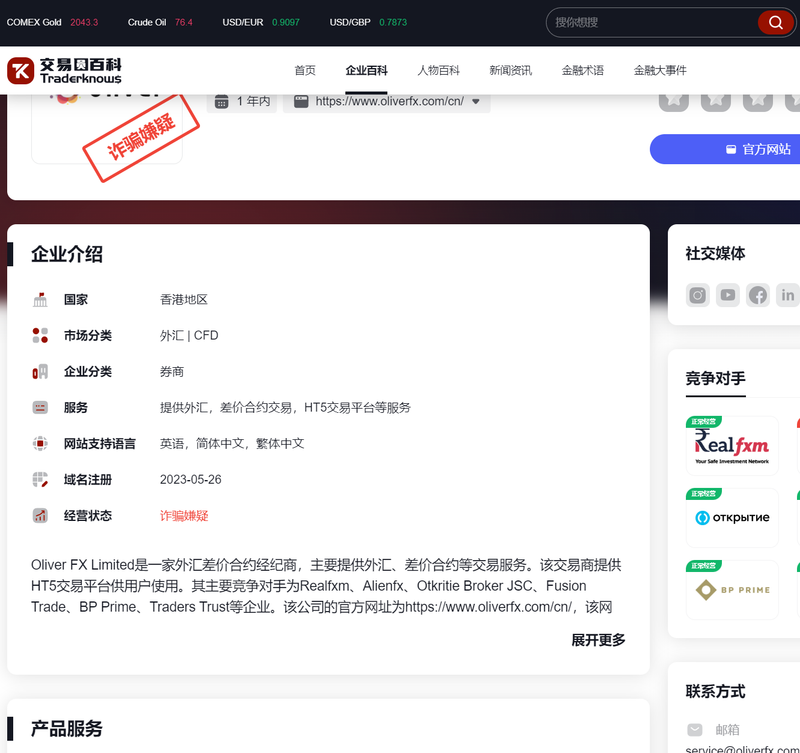Open the Instagram social media icon
The width and height of the screenshot is (800, 753).
tap(697, 295)
